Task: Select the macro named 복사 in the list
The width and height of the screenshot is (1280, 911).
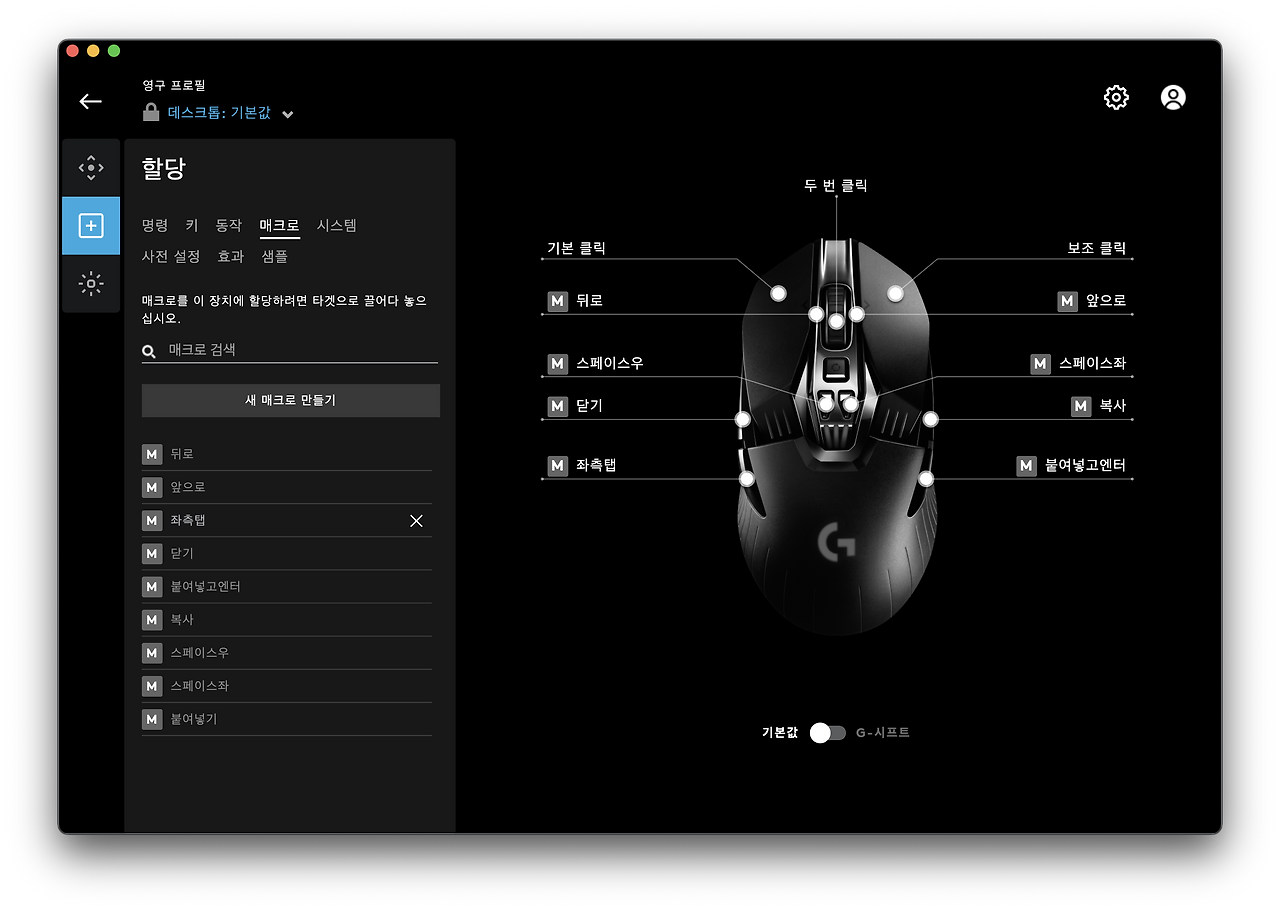Action: coord(287,620)
